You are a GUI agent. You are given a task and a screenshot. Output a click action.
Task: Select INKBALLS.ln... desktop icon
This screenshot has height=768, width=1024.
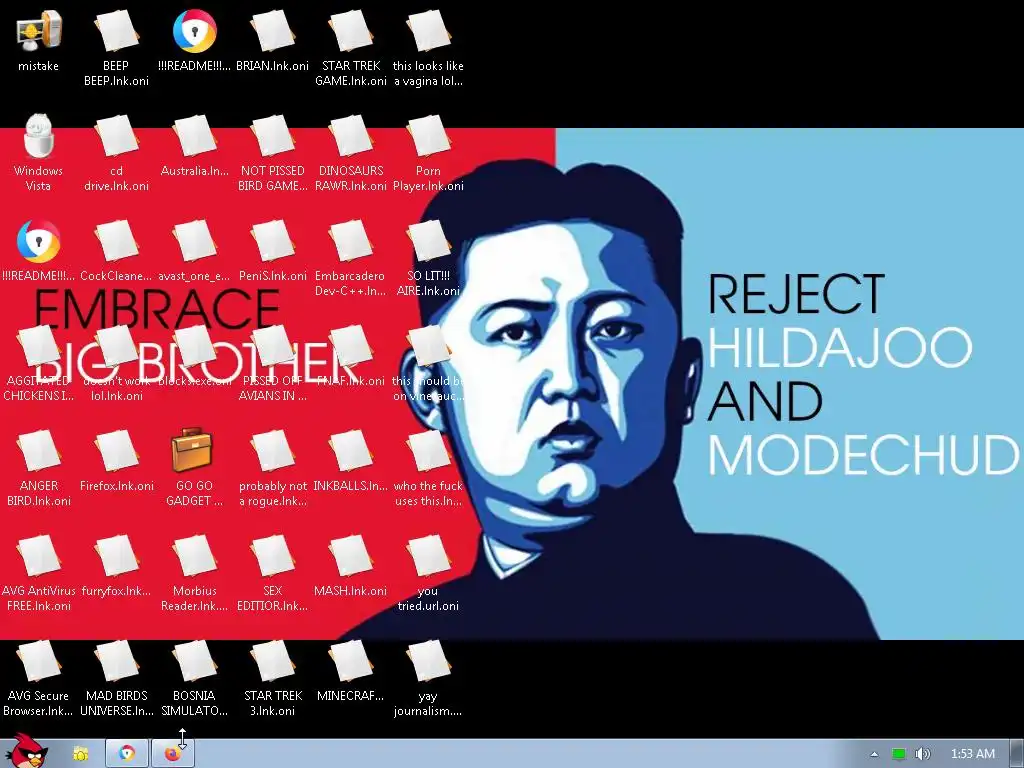(x=351, y=452)
